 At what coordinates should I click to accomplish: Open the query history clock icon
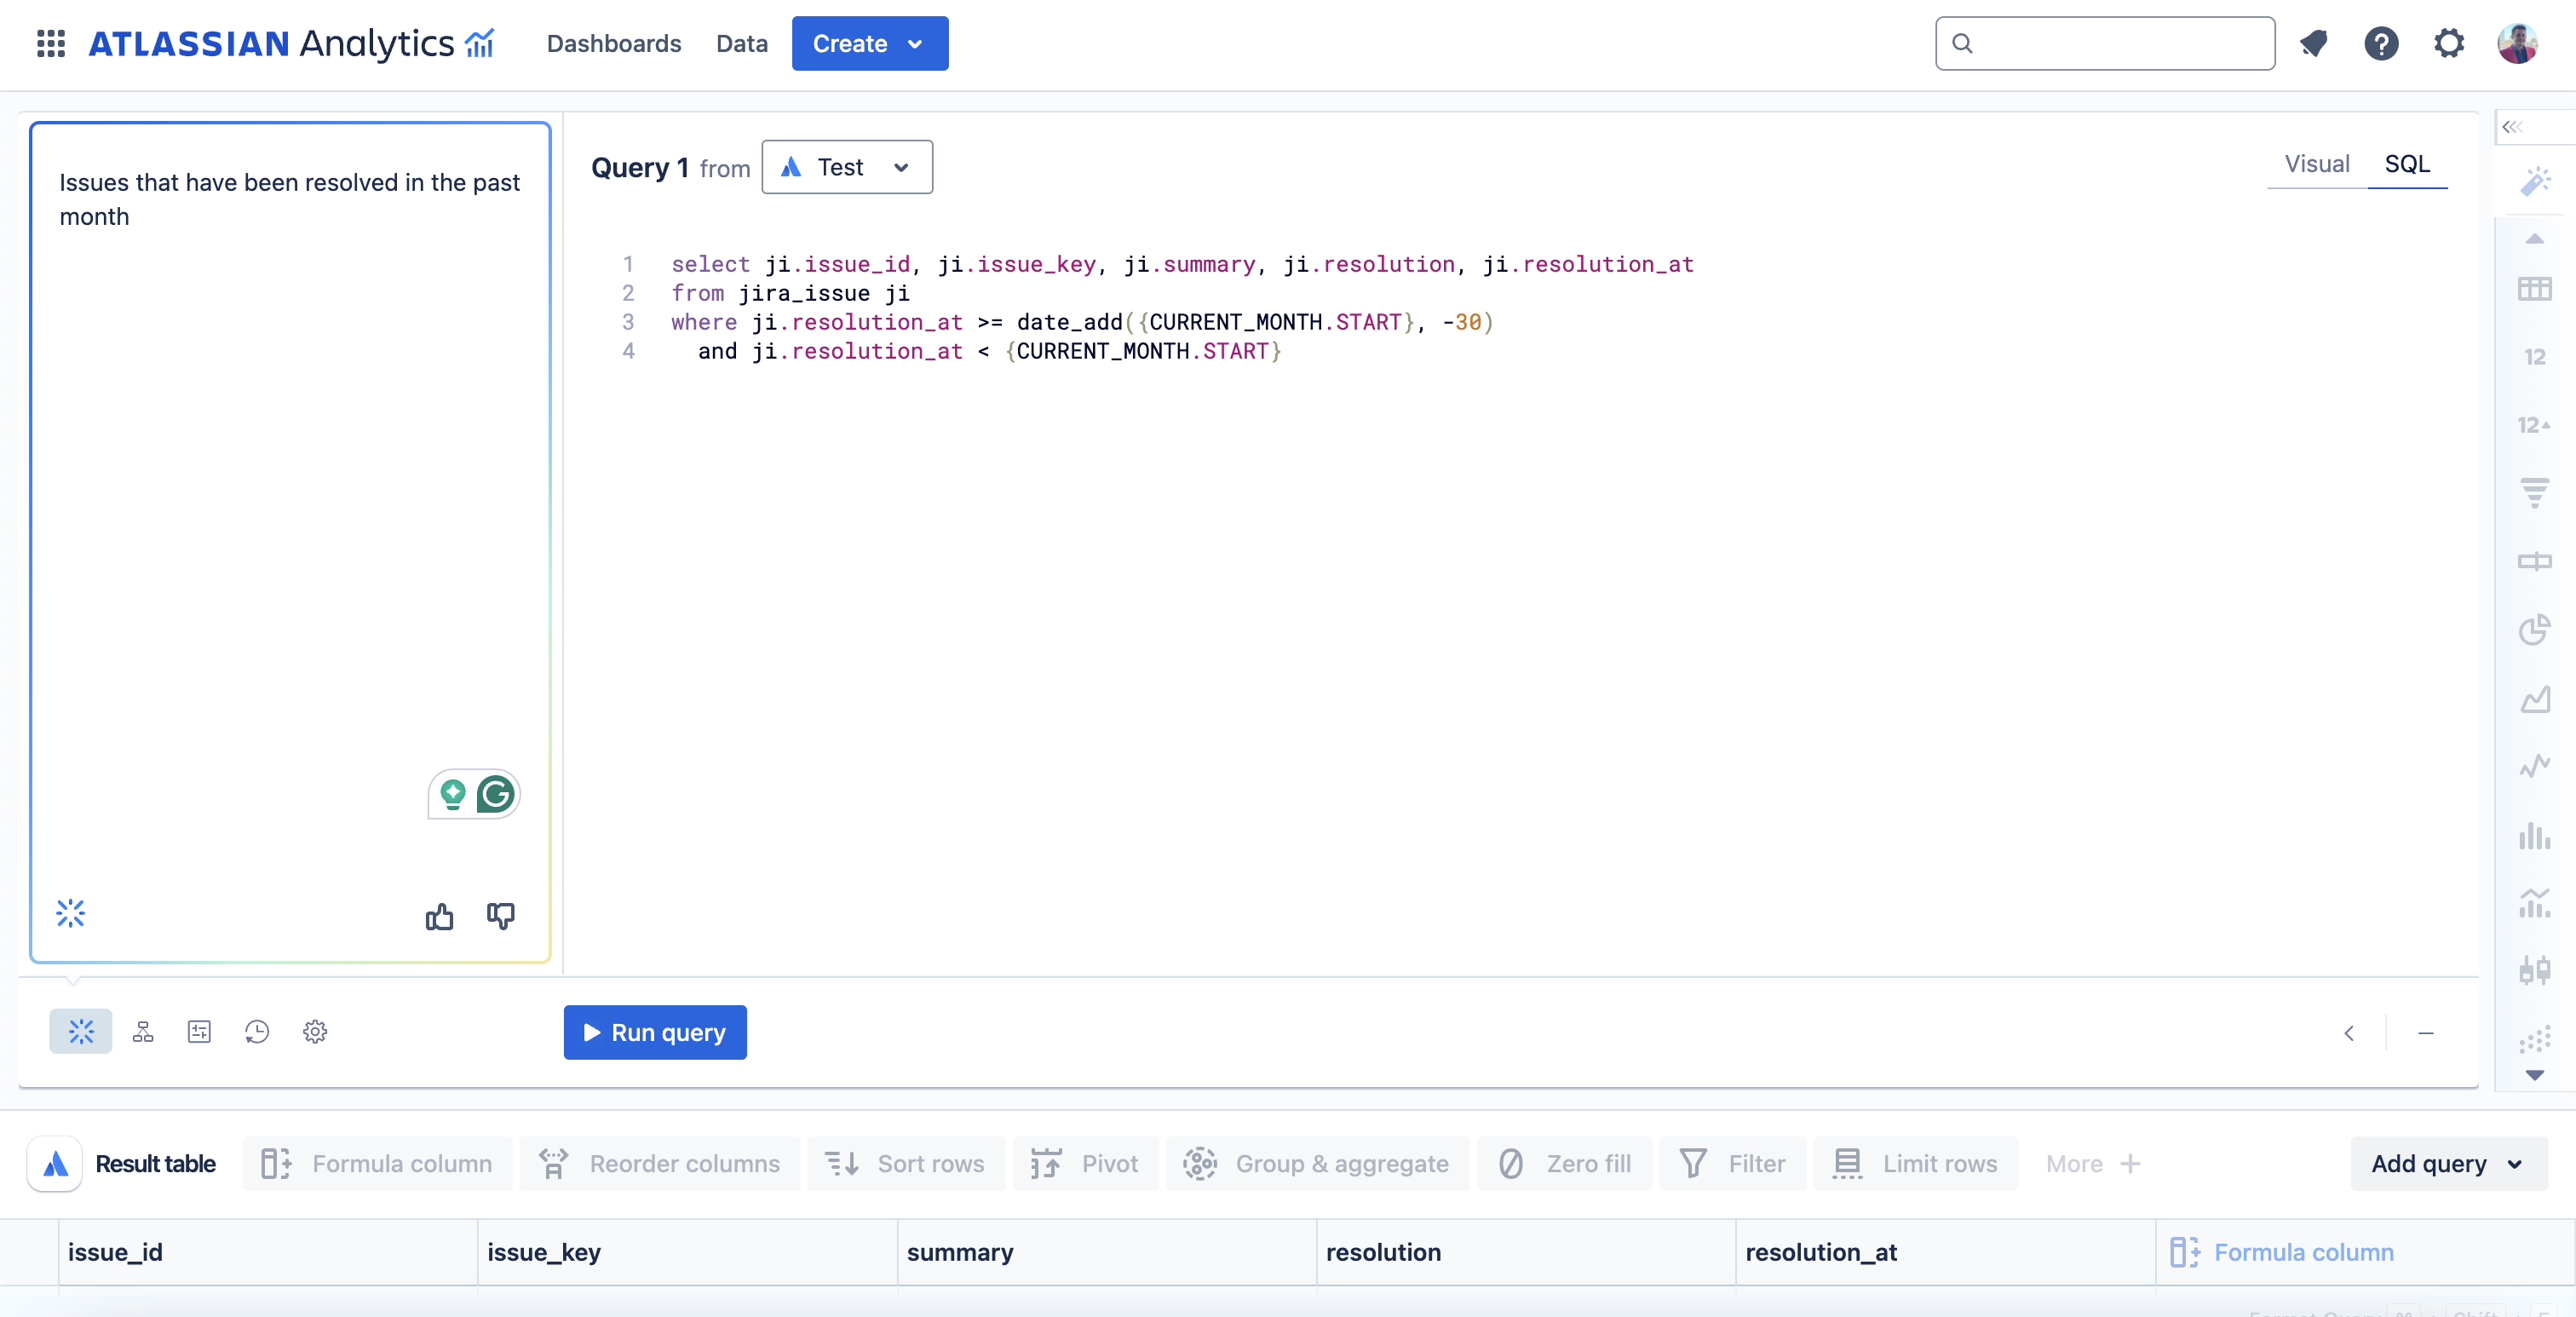point(257,1031)
